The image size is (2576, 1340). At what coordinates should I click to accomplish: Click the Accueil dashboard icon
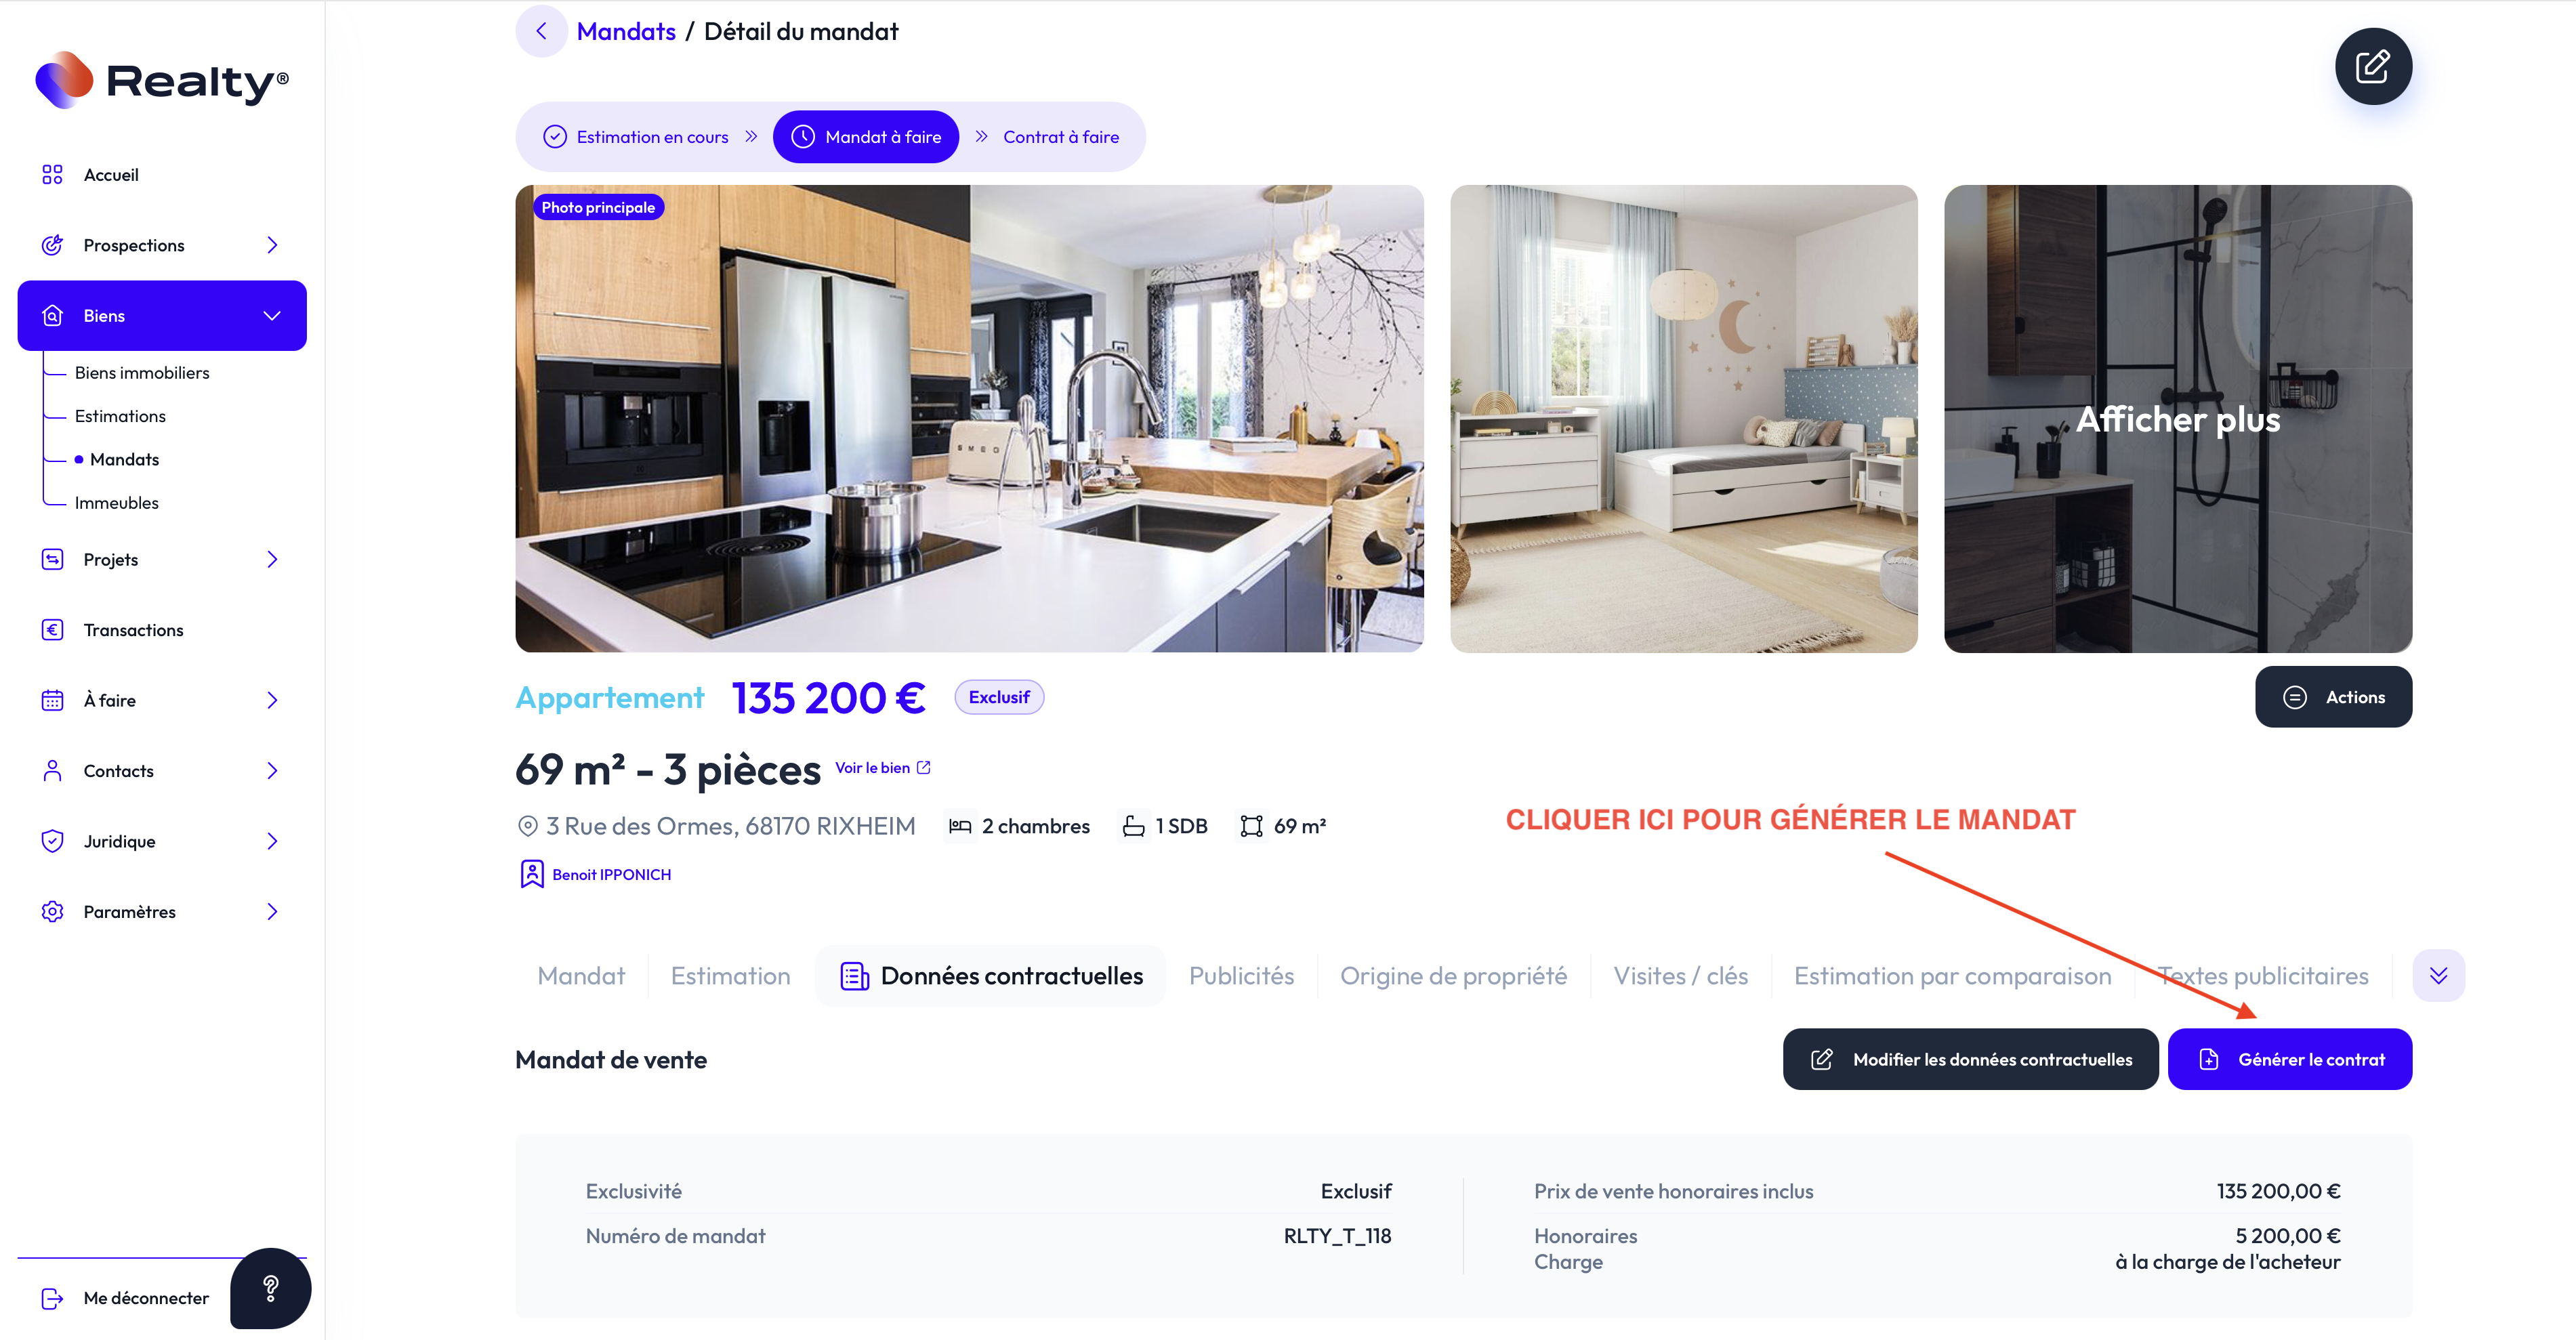tap(52, 175)
